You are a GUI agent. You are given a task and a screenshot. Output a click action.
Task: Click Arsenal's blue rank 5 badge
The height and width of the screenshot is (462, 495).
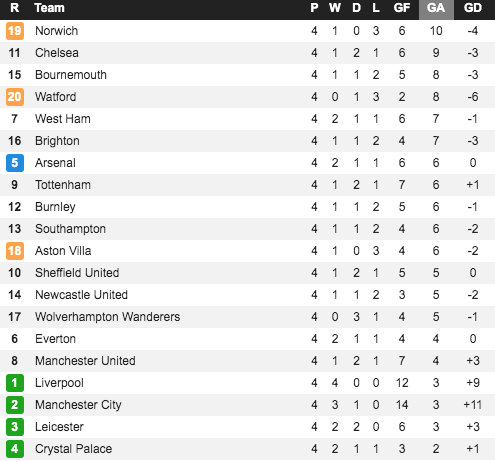(x=15, y=163)
